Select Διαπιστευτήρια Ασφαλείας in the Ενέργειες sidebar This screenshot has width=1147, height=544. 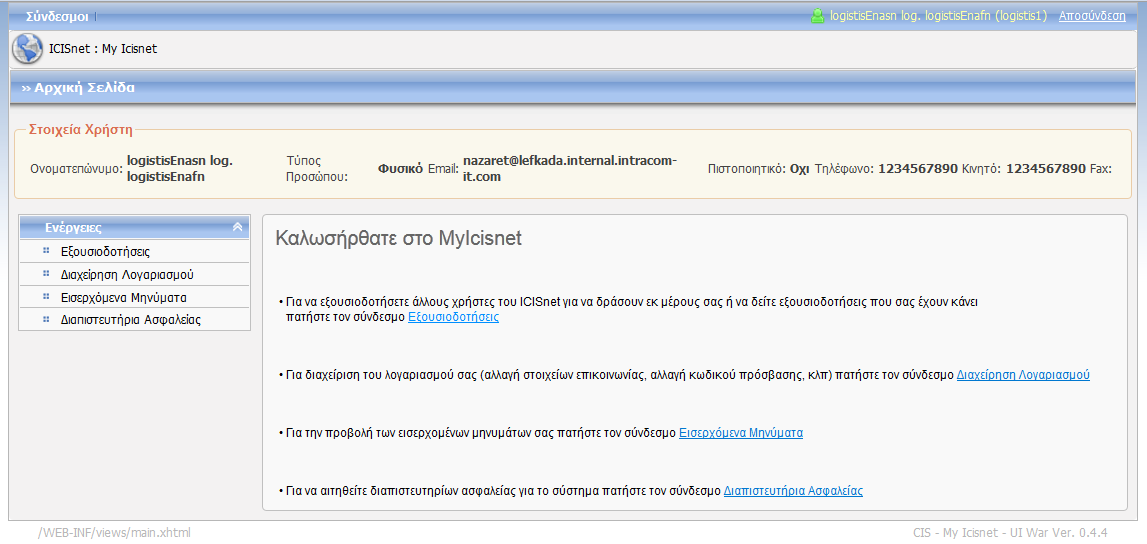(x=131, y=320)
